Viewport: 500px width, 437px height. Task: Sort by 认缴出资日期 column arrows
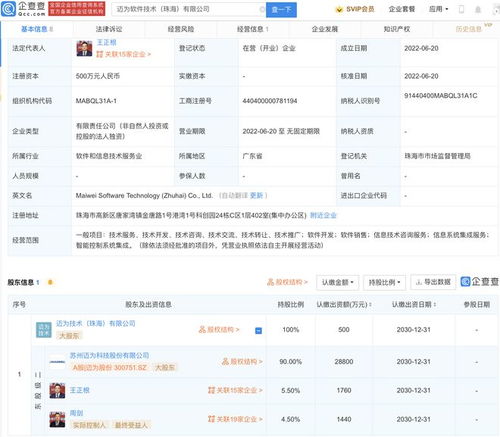[x=435, y=305]
